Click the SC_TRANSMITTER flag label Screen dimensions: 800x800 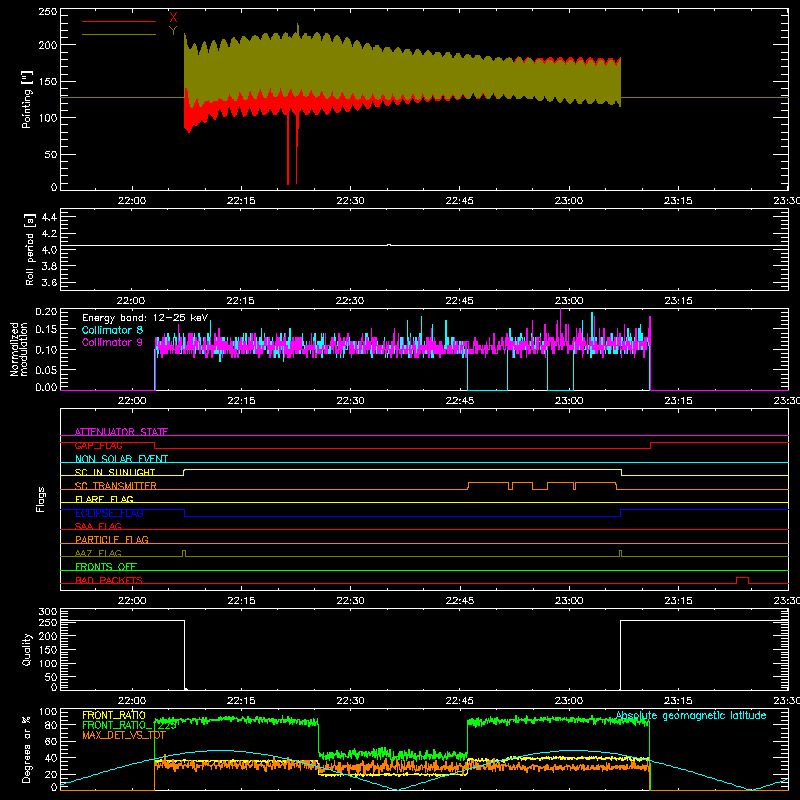click(x=116, y=486)
